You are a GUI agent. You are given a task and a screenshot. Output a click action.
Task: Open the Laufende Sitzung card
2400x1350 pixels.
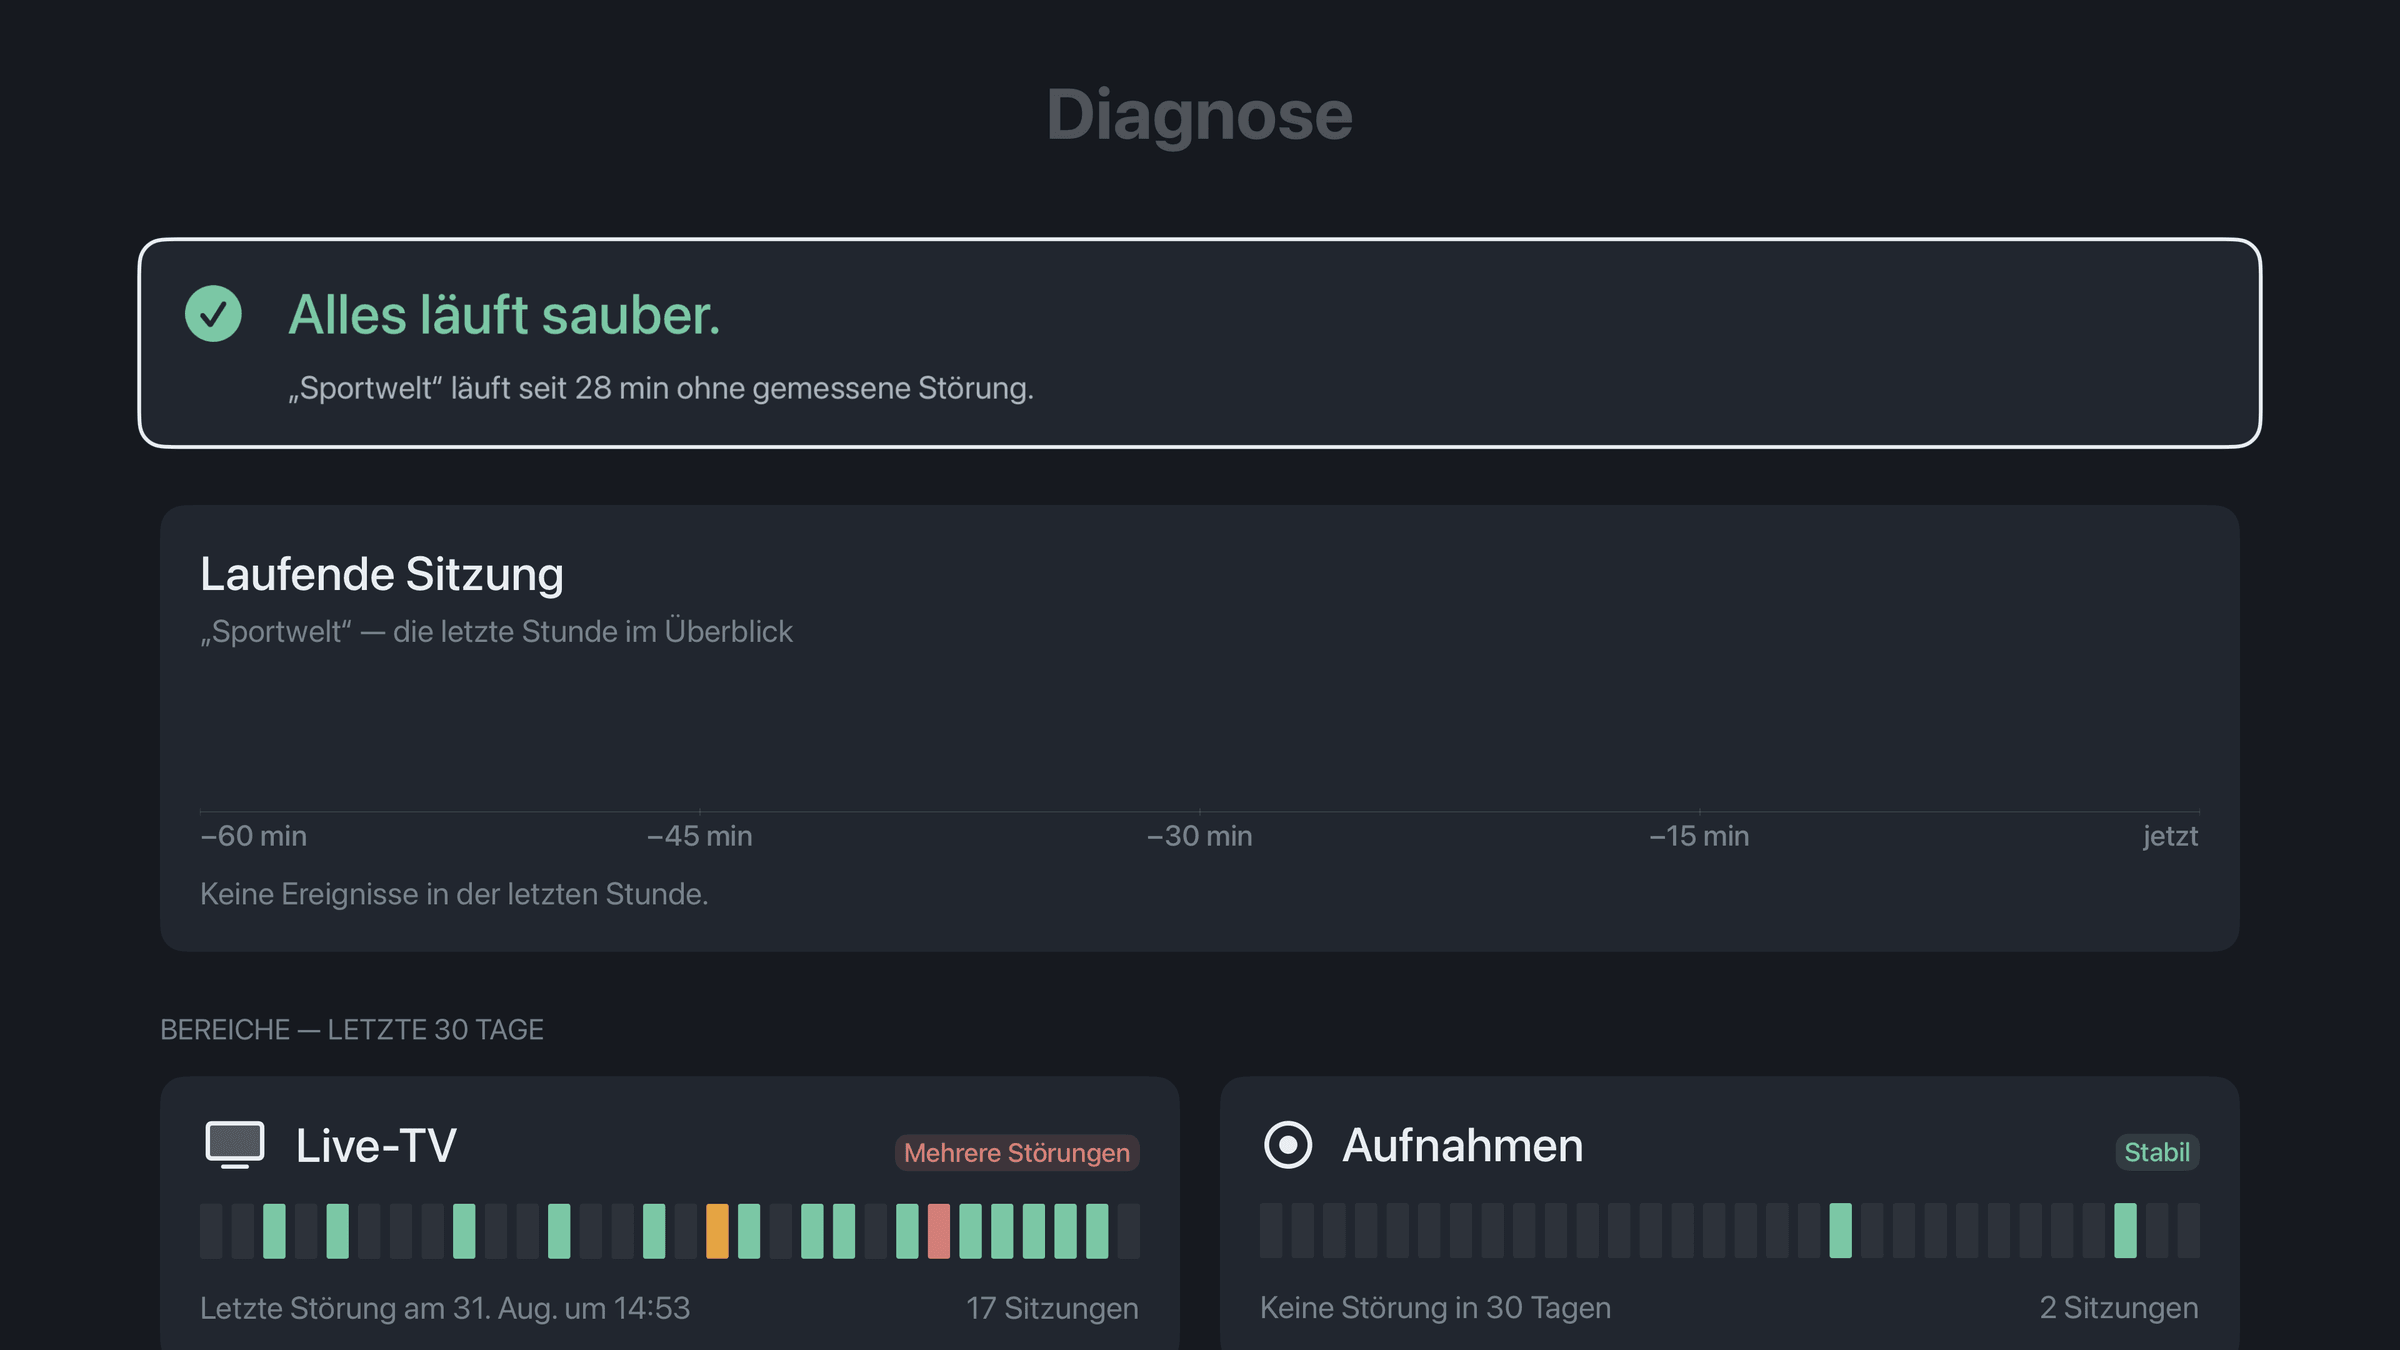click(1200, 728)
